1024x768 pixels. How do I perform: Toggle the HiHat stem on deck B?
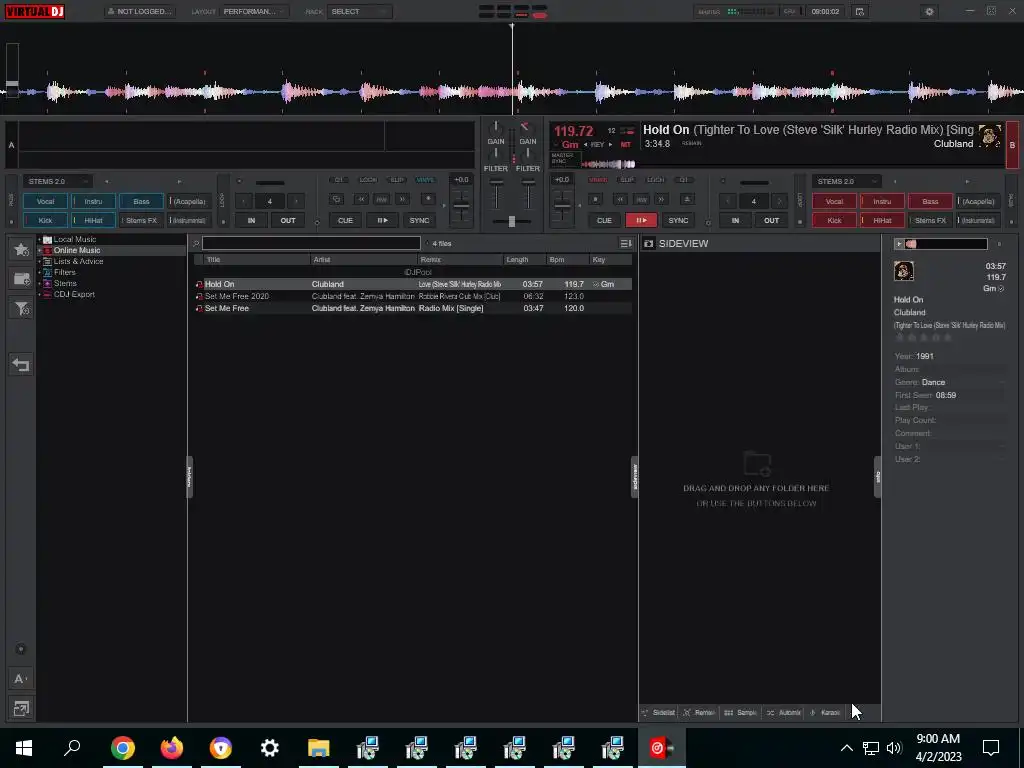(x=882, y=220)
